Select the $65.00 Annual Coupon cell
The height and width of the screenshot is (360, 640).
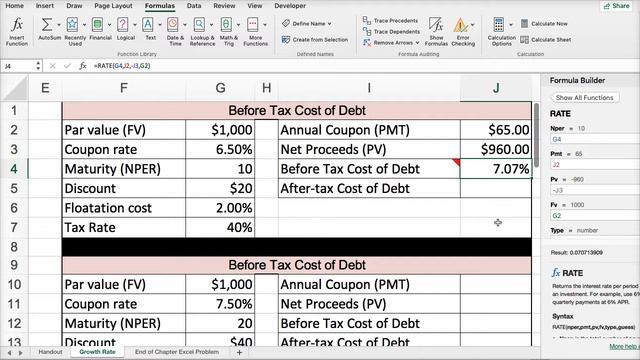(x=496, y=130)
